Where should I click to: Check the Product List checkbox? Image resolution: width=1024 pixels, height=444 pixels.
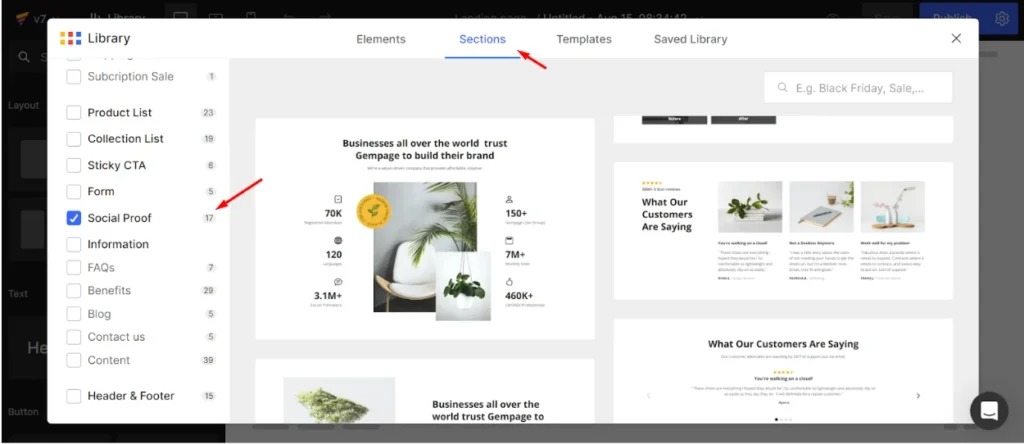(74, 112)
